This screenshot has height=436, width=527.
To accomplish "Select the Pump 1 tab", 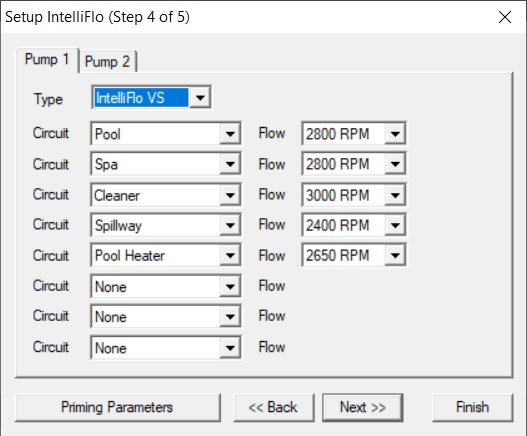I will click(x=47, y=60).
